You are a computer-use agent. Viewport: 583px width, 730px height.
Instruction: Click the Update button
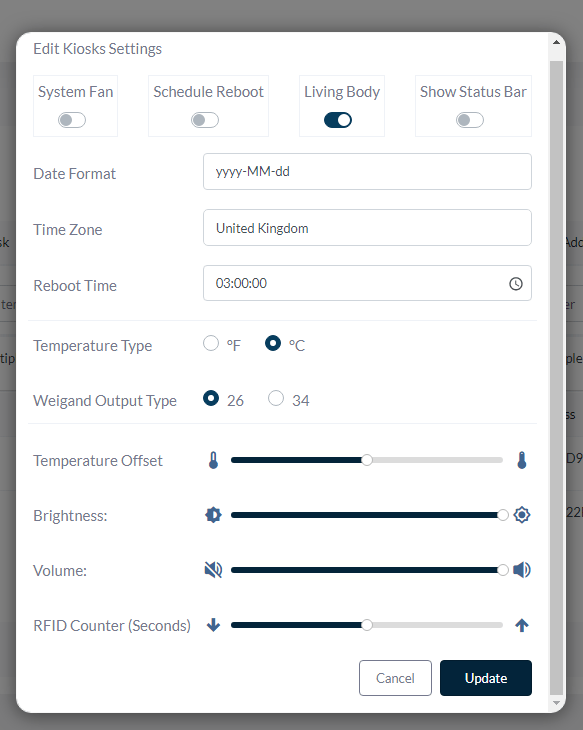pos(486,678)
